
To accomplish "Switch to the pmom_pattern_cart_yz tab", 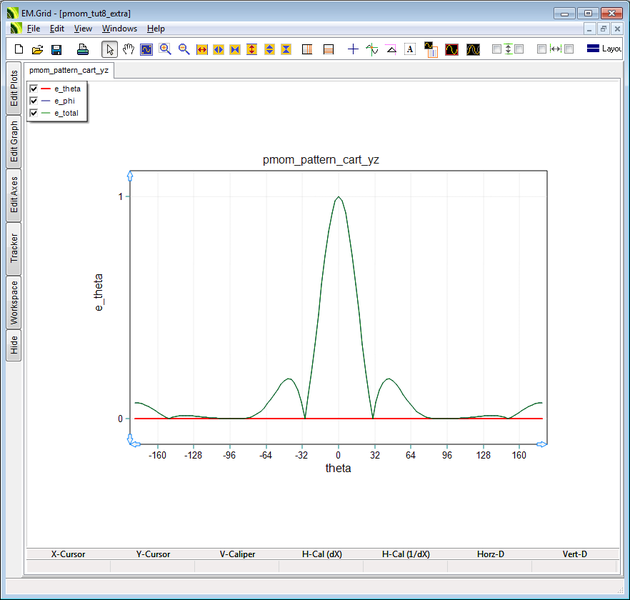I will point(70,71).
